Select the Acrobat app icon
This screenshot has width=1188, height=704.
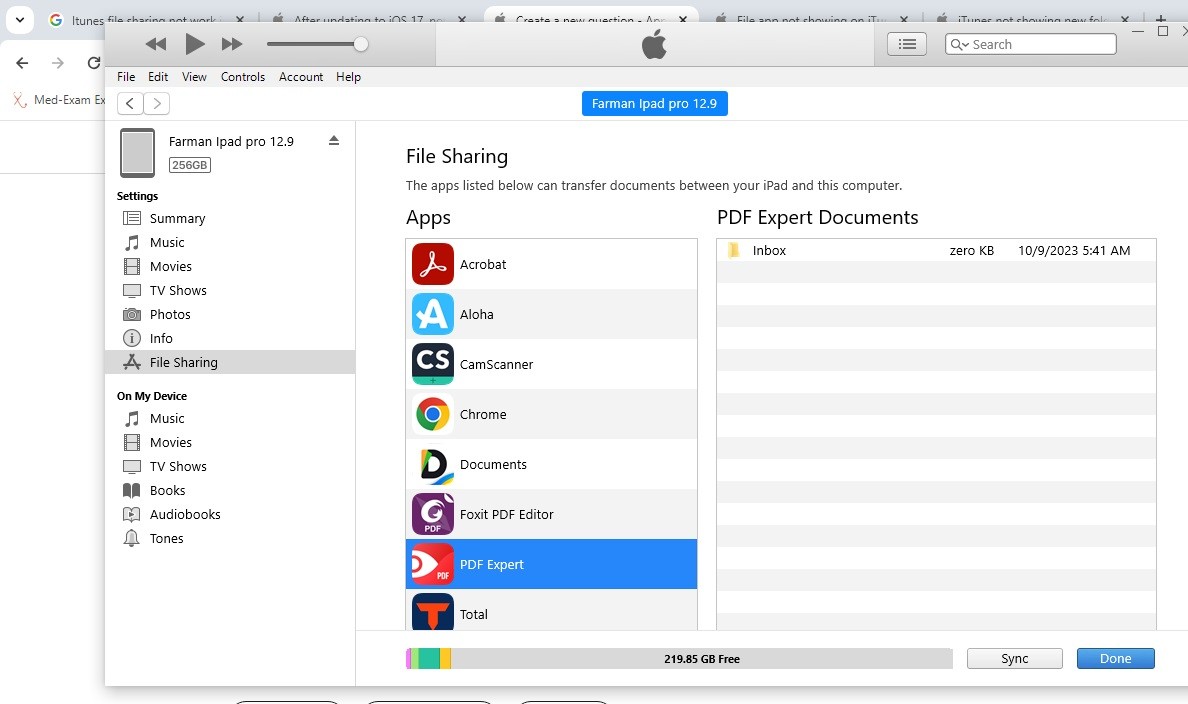click(x=432, y=264)
